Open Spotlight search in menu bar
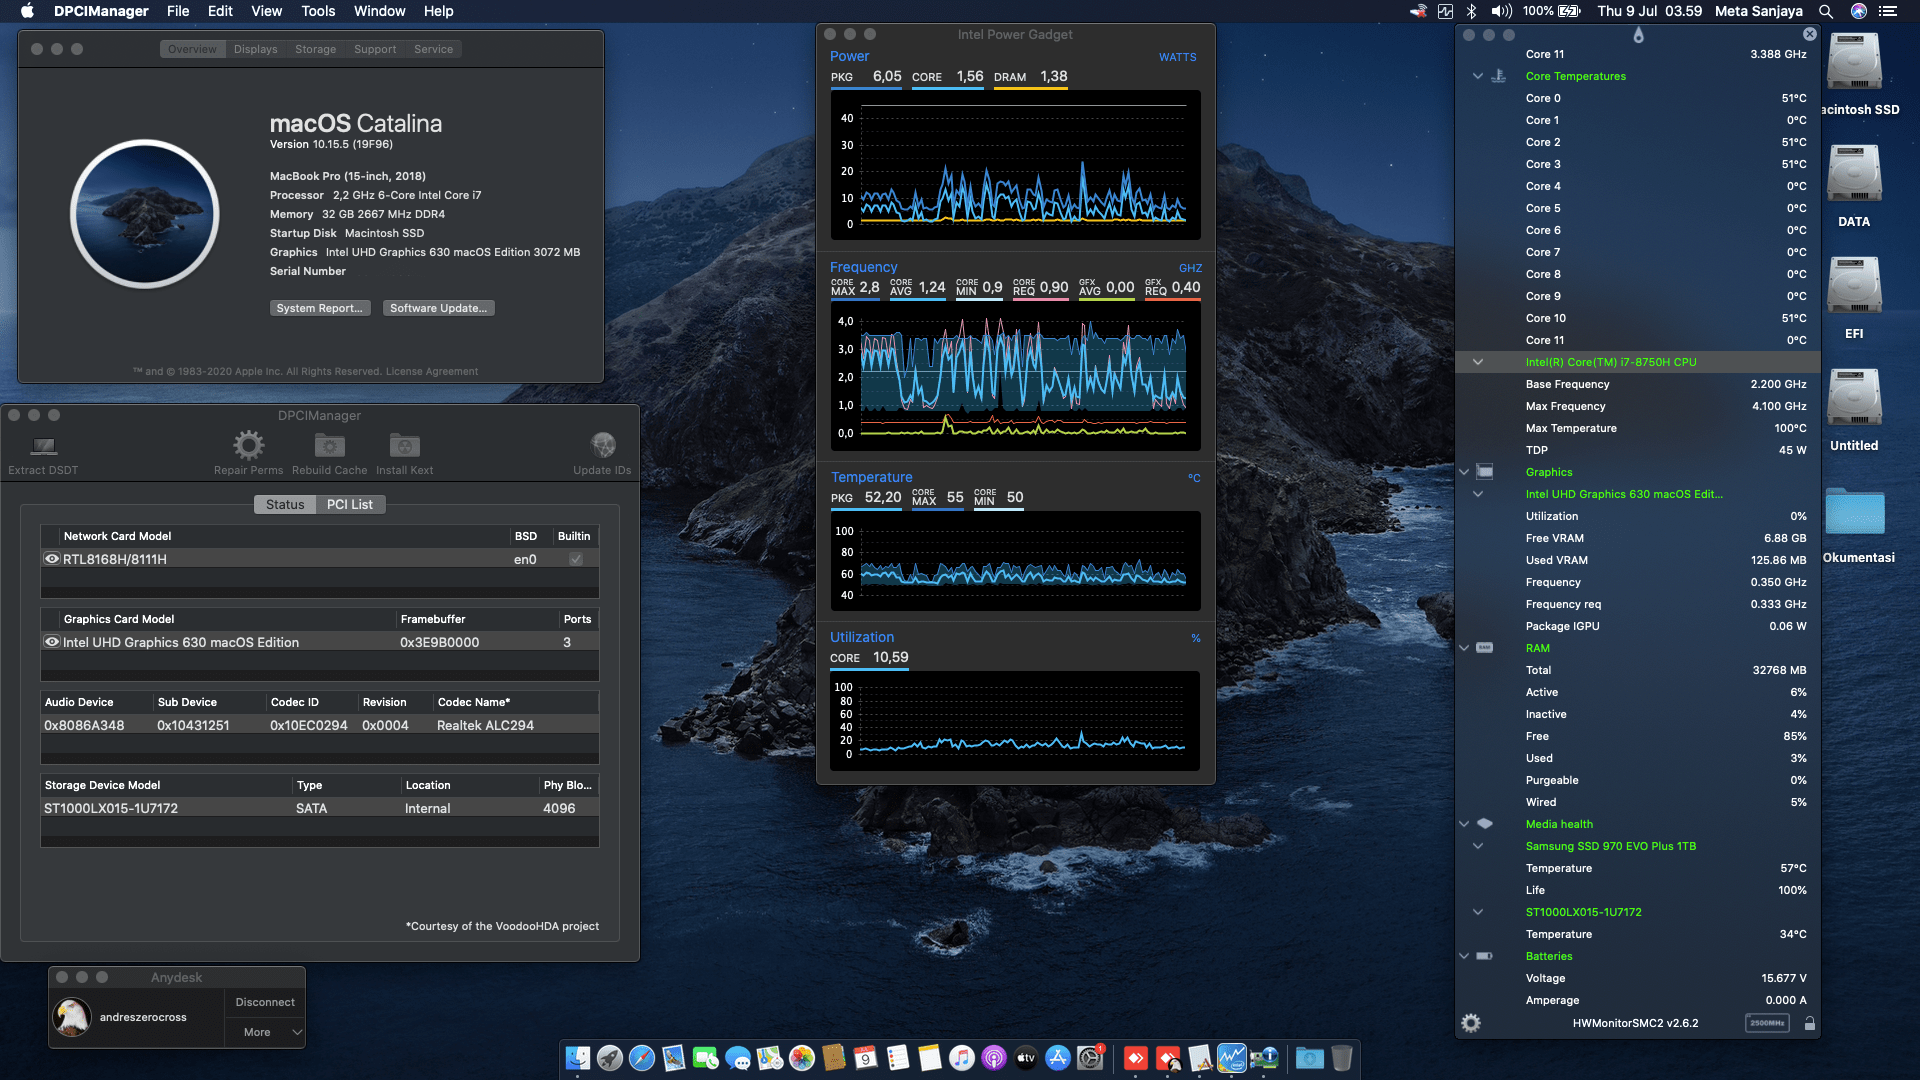1920x1080 pixels. point(1826,11)
